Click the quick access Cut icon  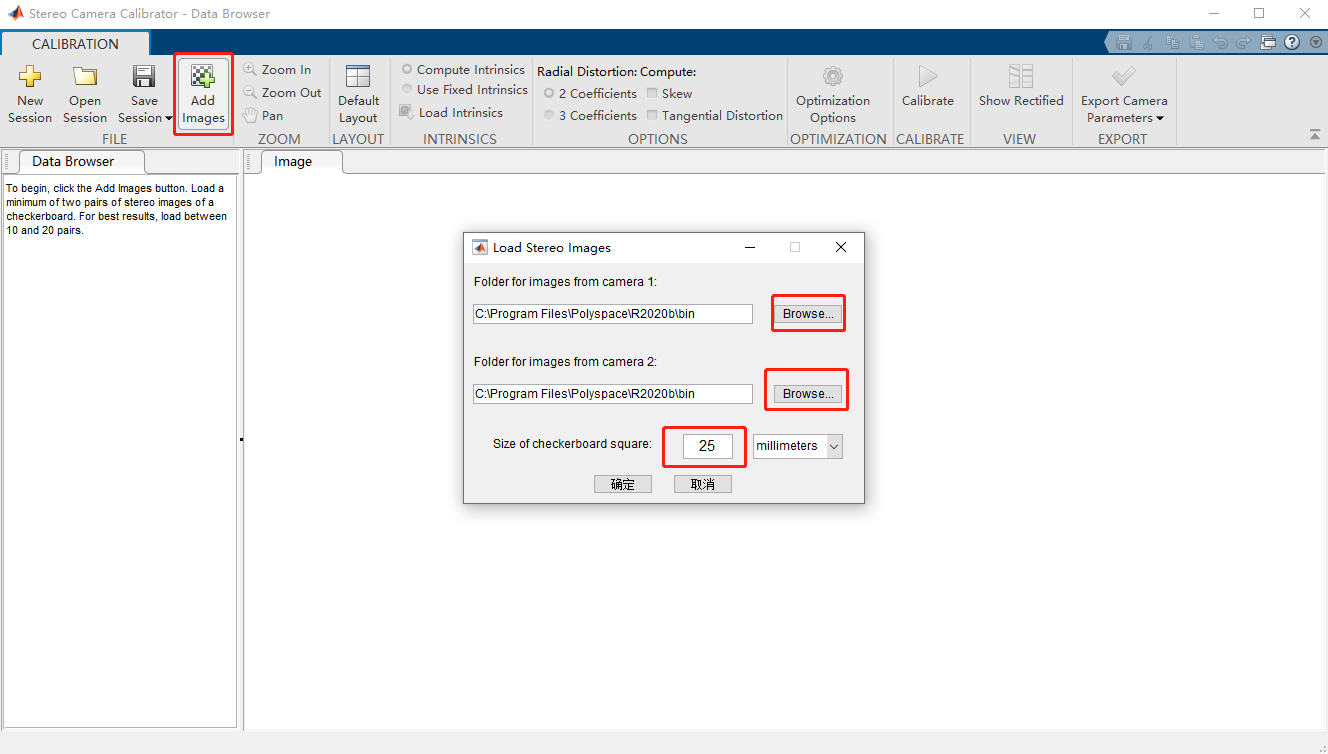pyautogui.click(x=1148, y=43)
